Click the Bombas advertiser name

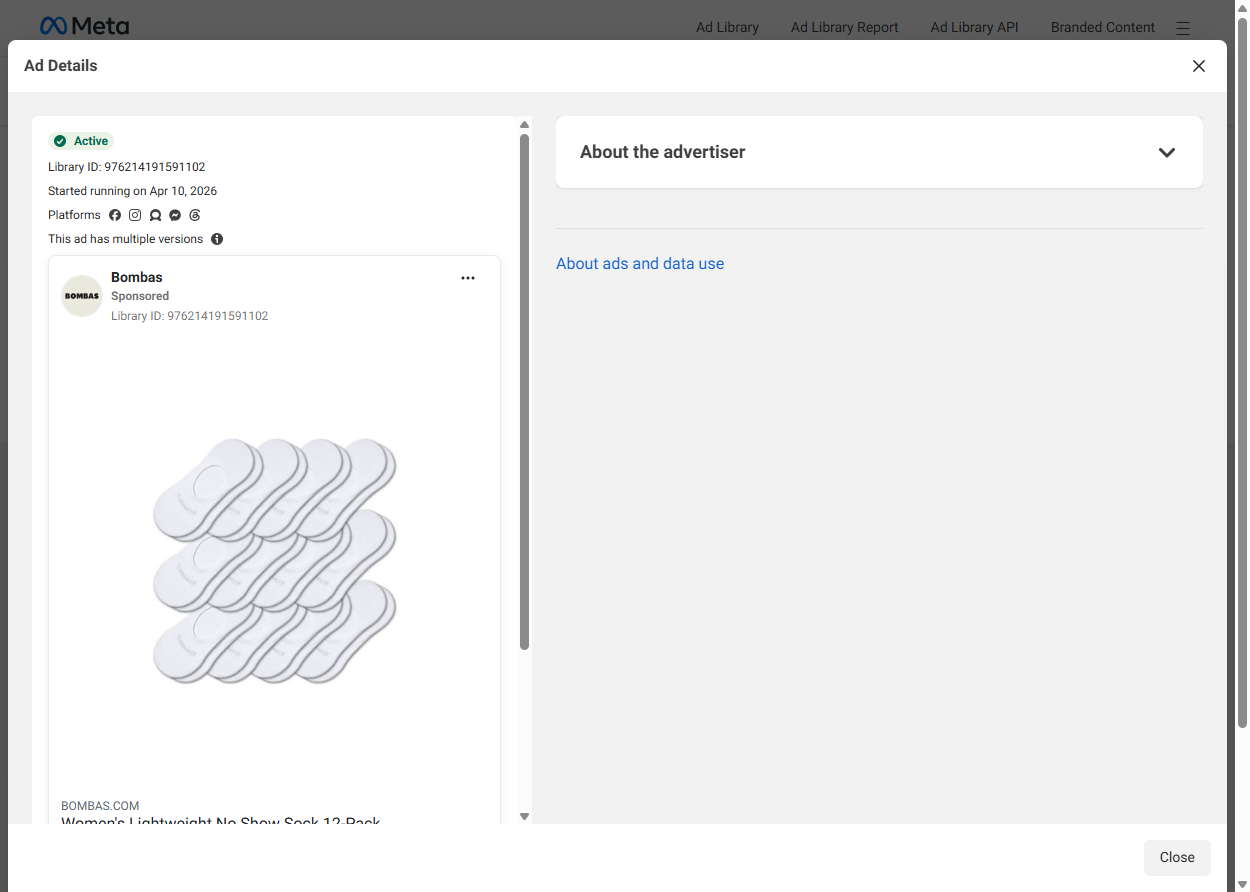pyautogui.click(x=137, y=277)
